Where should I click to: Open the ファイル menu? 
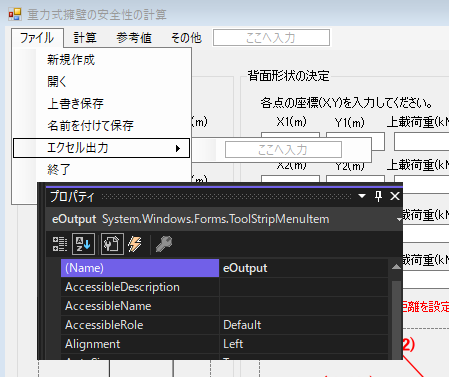click(37, 38)
